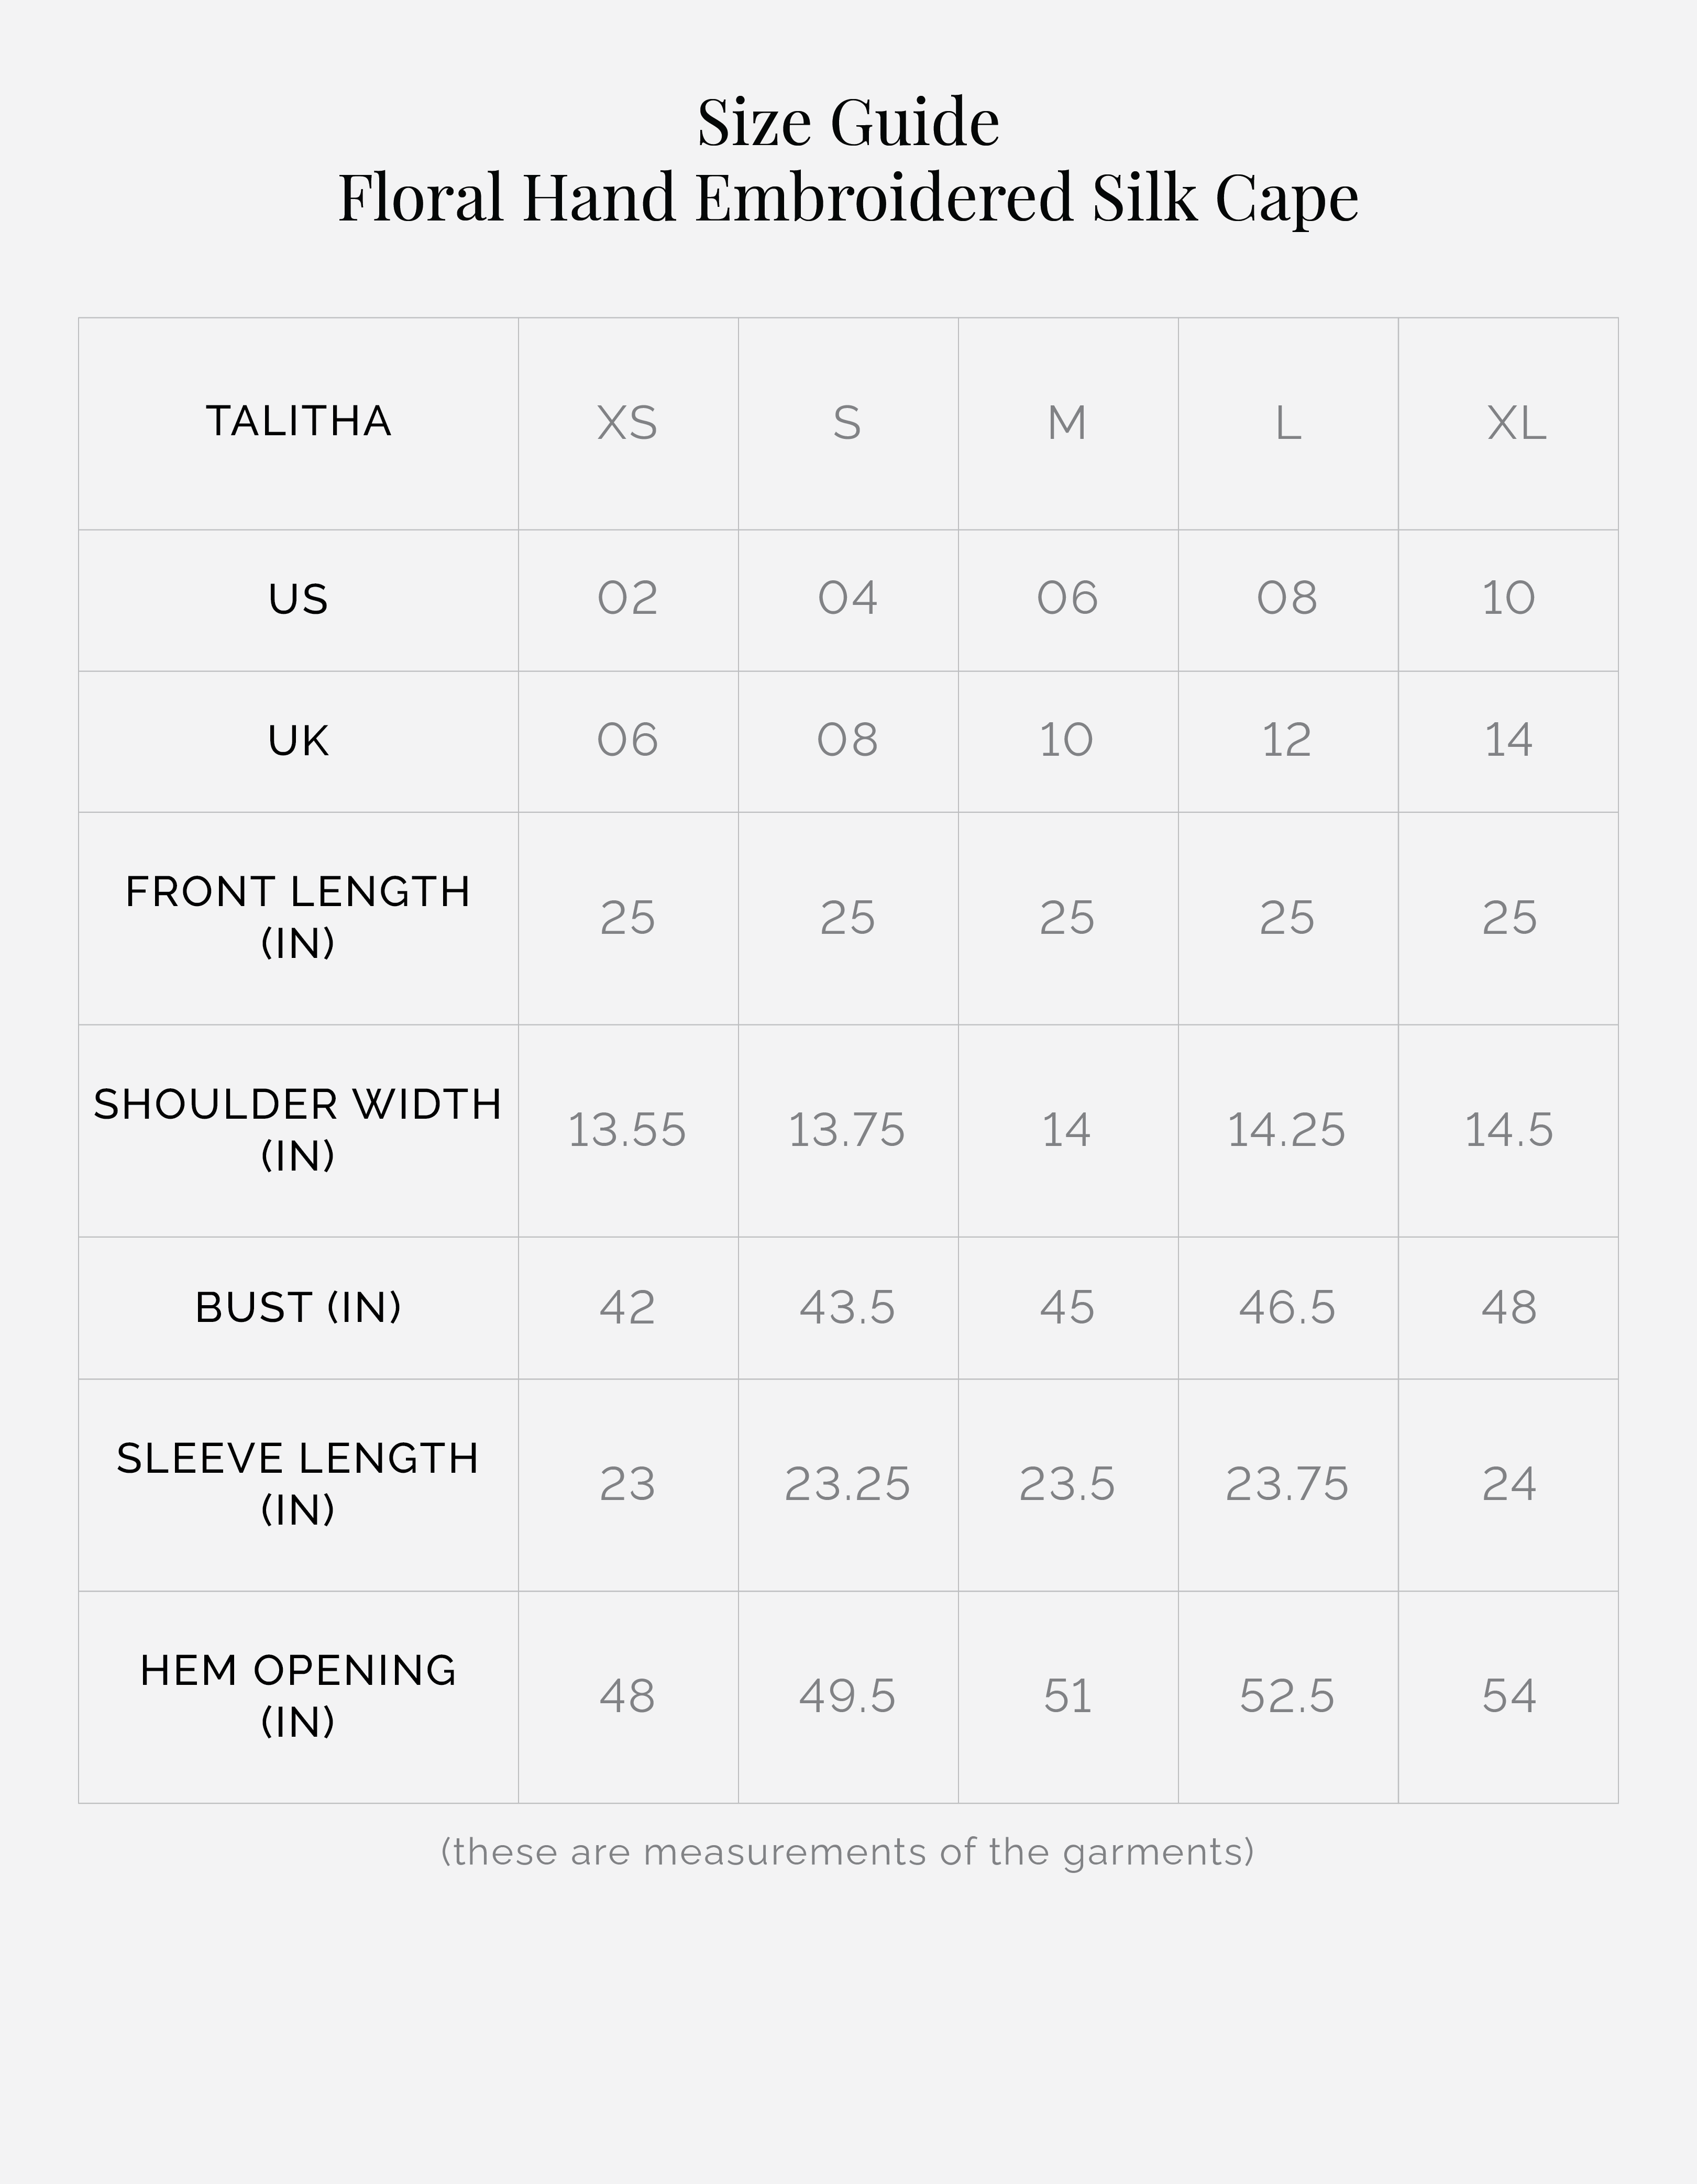Select the US size 04 cell
The image size is (1697, 2184).
[847, 598]
